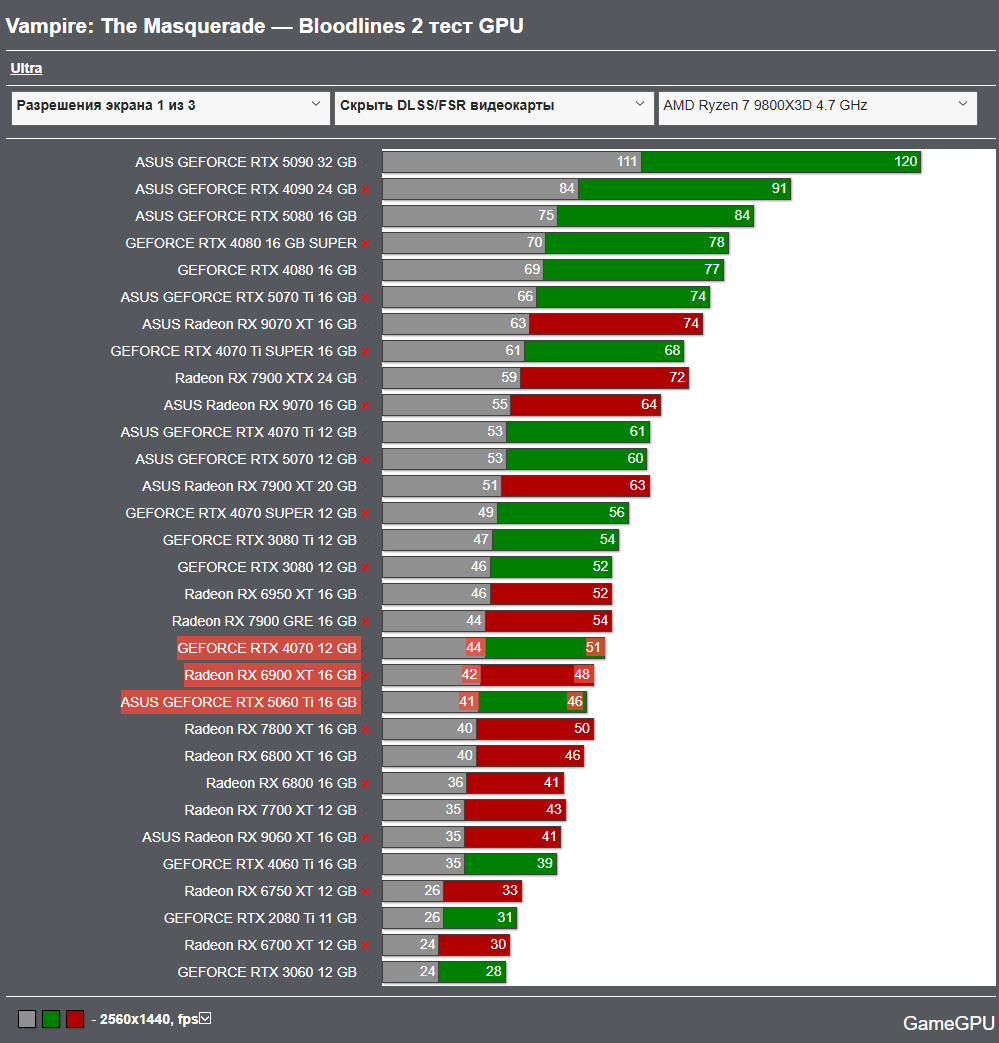999x1043 pixels.
Task: Remove GEFORCE RTX 4080 16 GB using its x icon
Action: click(366, 271)
